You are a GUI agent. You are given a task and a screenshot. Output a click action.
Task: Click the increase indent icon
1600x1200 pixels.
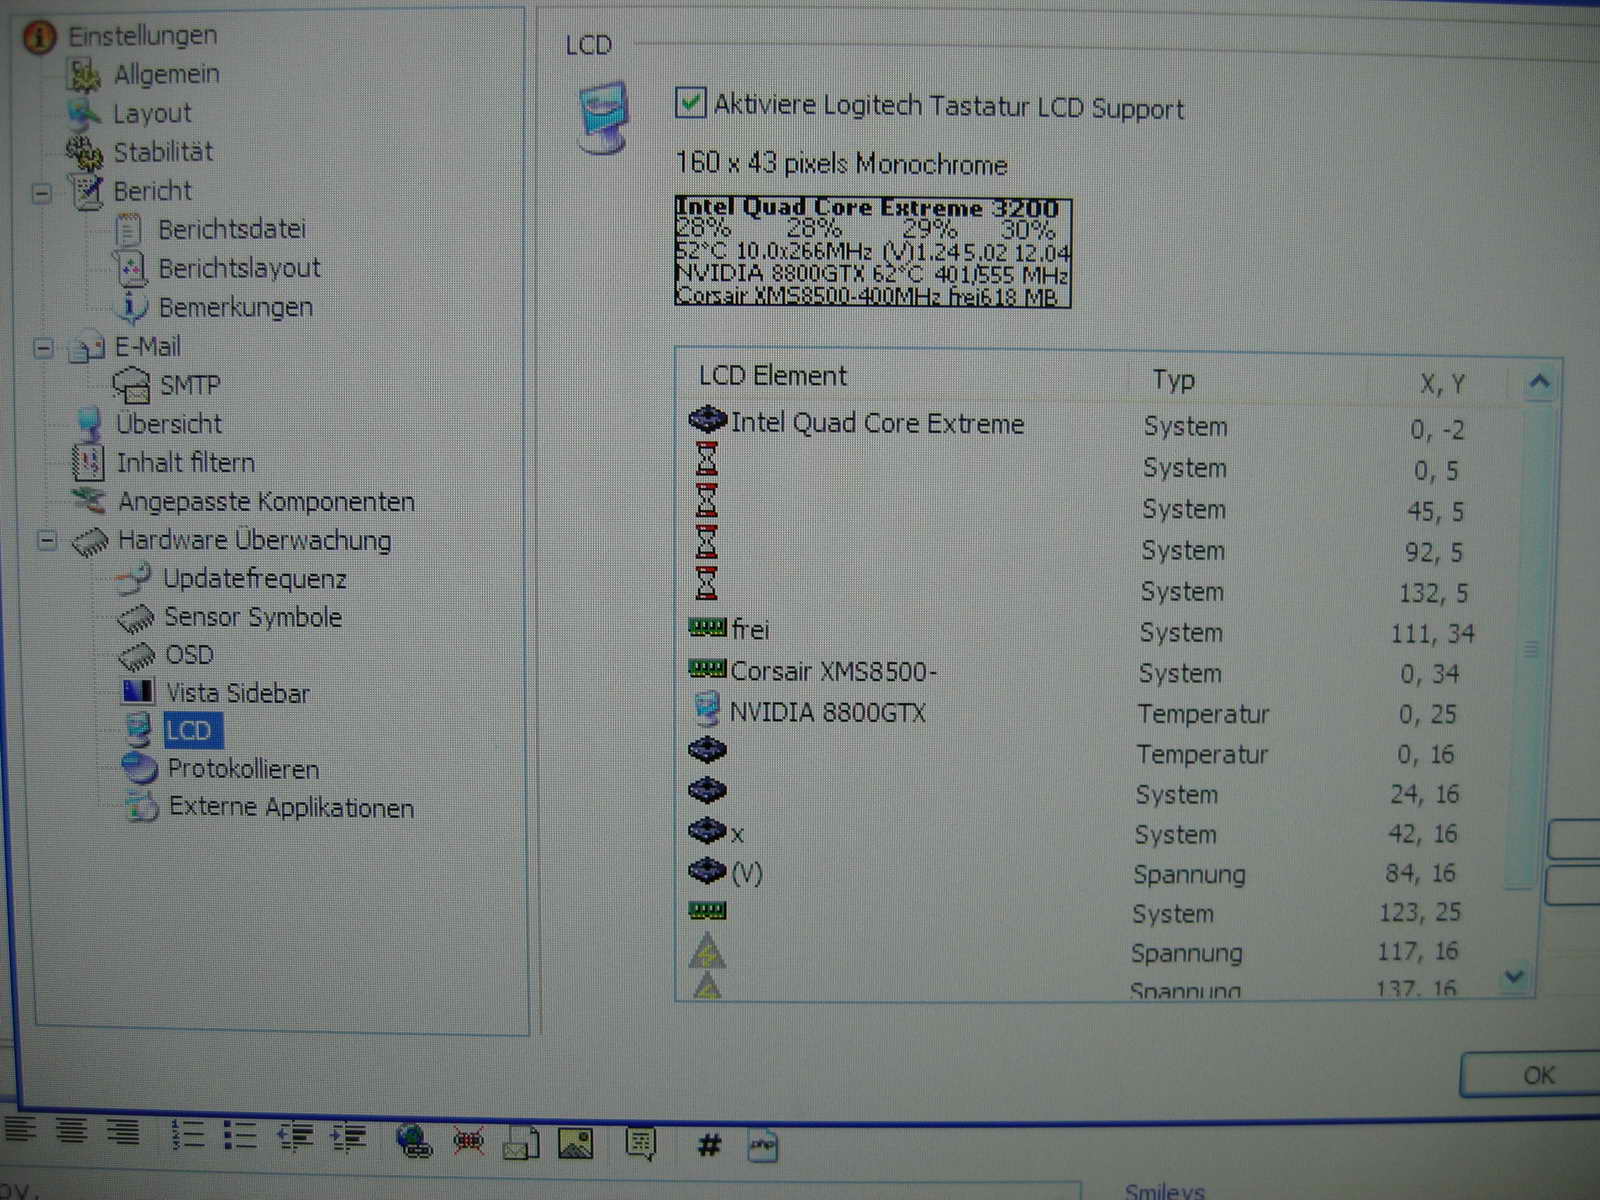(x=347, y=1137)
